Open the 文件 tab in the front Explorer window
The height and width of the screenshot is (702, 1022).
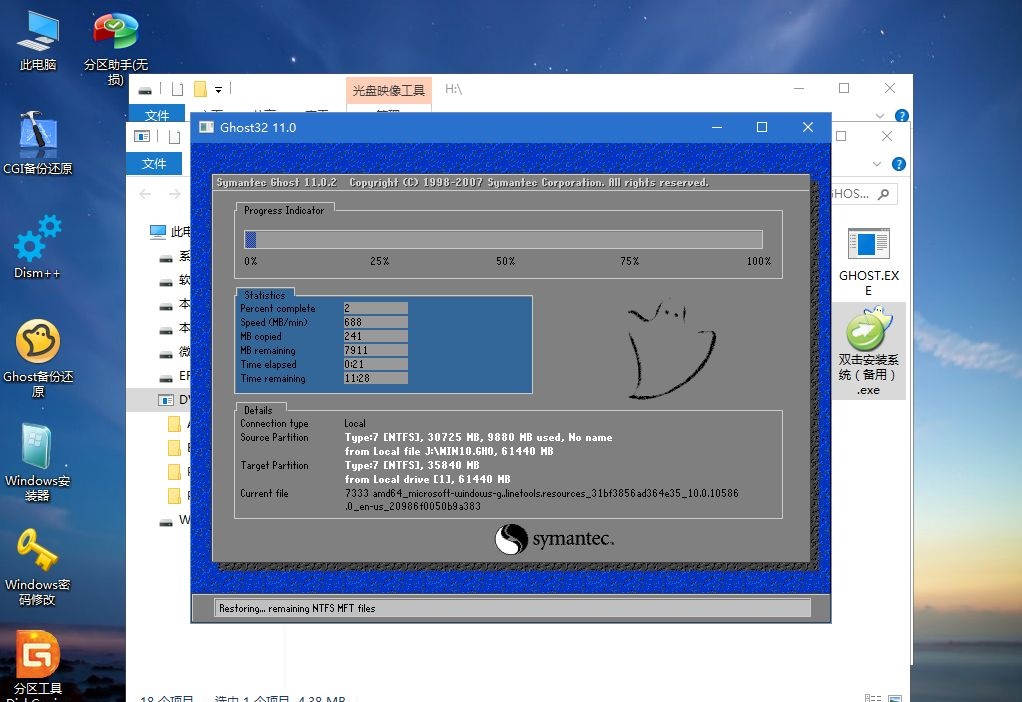coord(154,163)
